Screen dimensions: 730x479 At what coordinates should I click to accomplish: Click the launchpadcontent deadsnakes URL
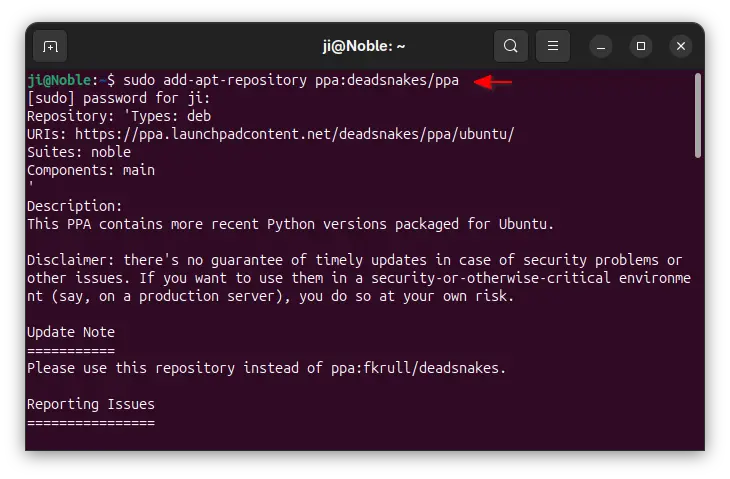click(x=294, y=134)
